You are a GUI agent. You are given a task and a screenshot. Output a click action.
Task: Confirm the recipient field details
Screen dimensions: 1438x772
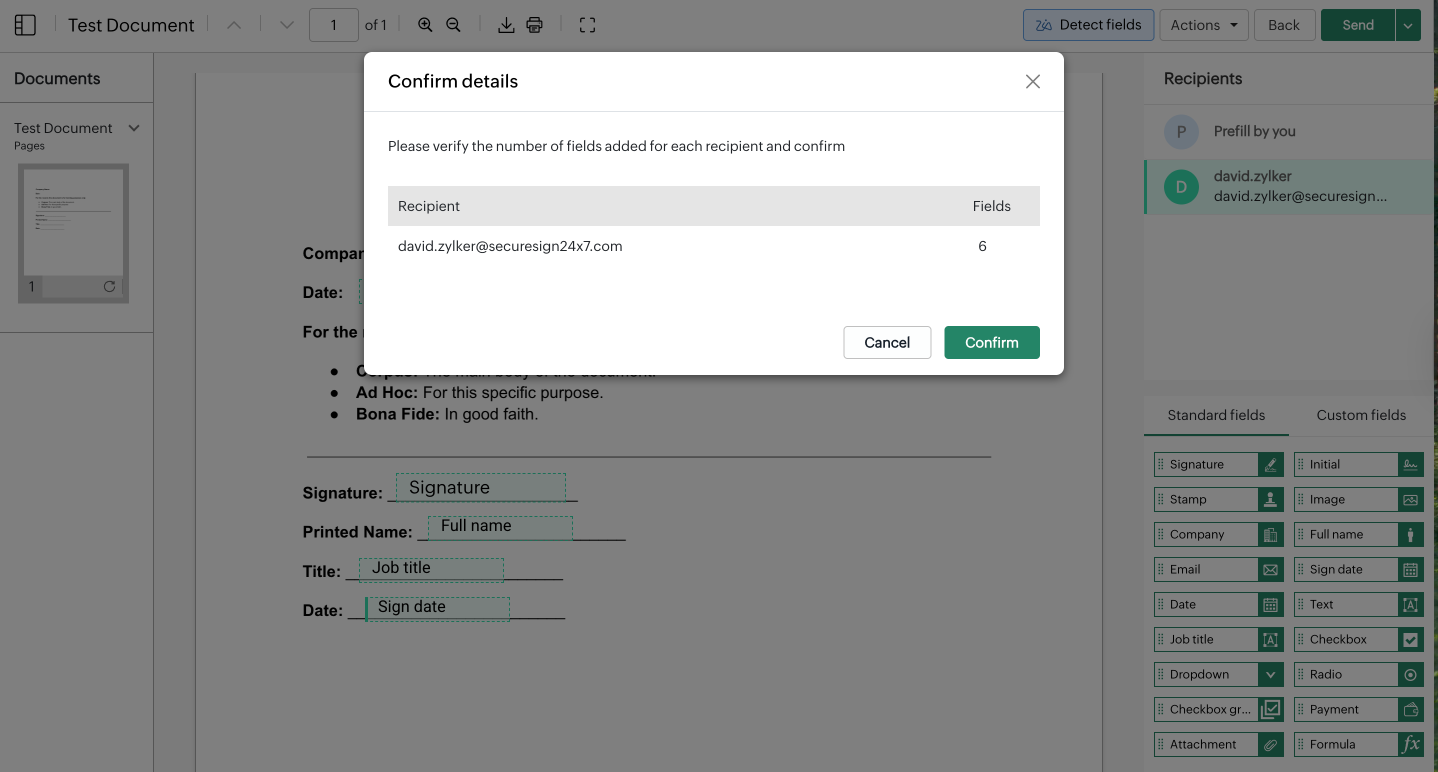pos(991,342)
